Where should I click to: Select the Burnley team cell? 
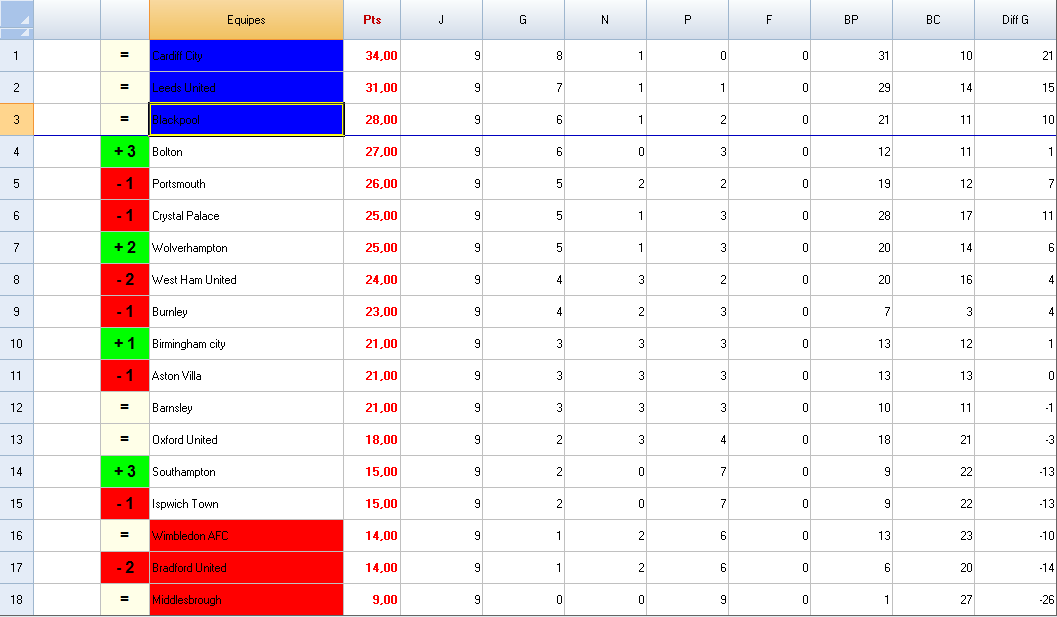[x=246, y=312]
